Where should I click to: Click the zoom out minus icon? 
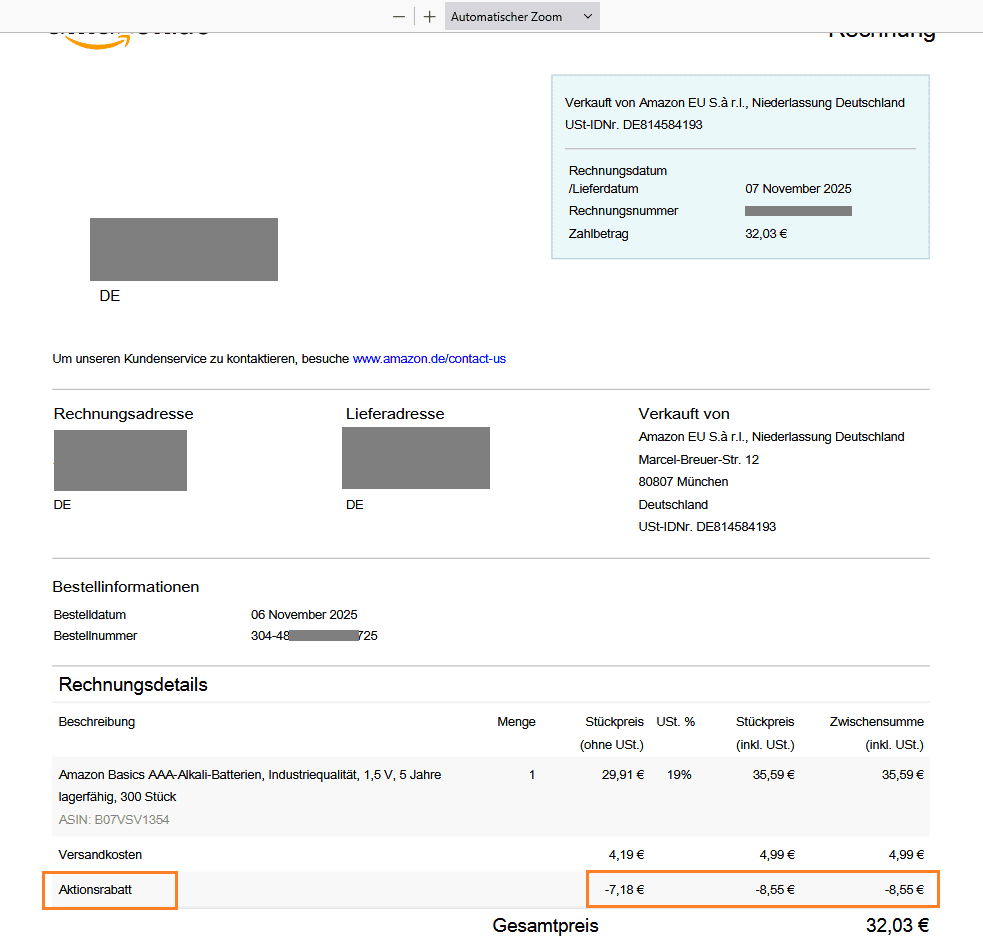point(399,17)
